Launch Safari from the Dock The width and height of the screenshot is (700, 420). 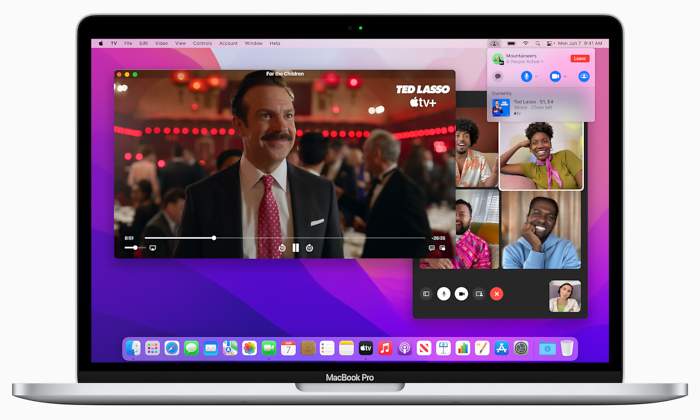point(172,348)
